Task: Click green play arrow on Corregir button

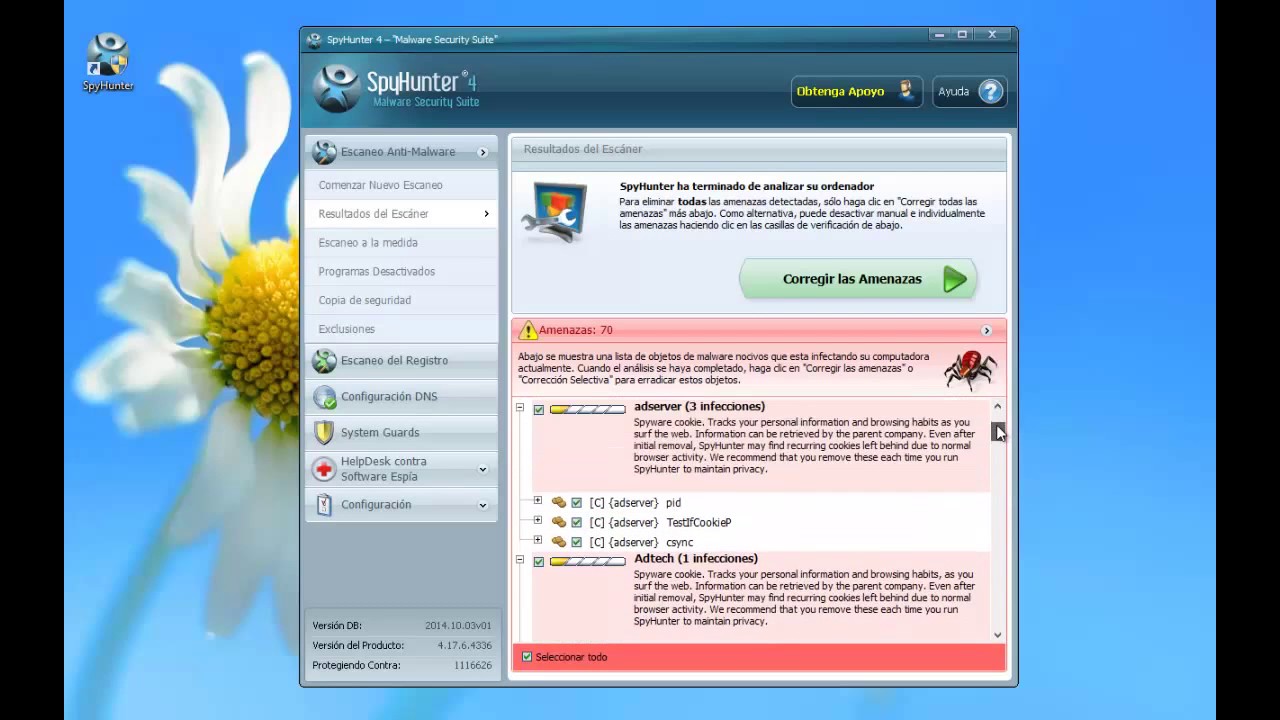Action: pos(955,279)
